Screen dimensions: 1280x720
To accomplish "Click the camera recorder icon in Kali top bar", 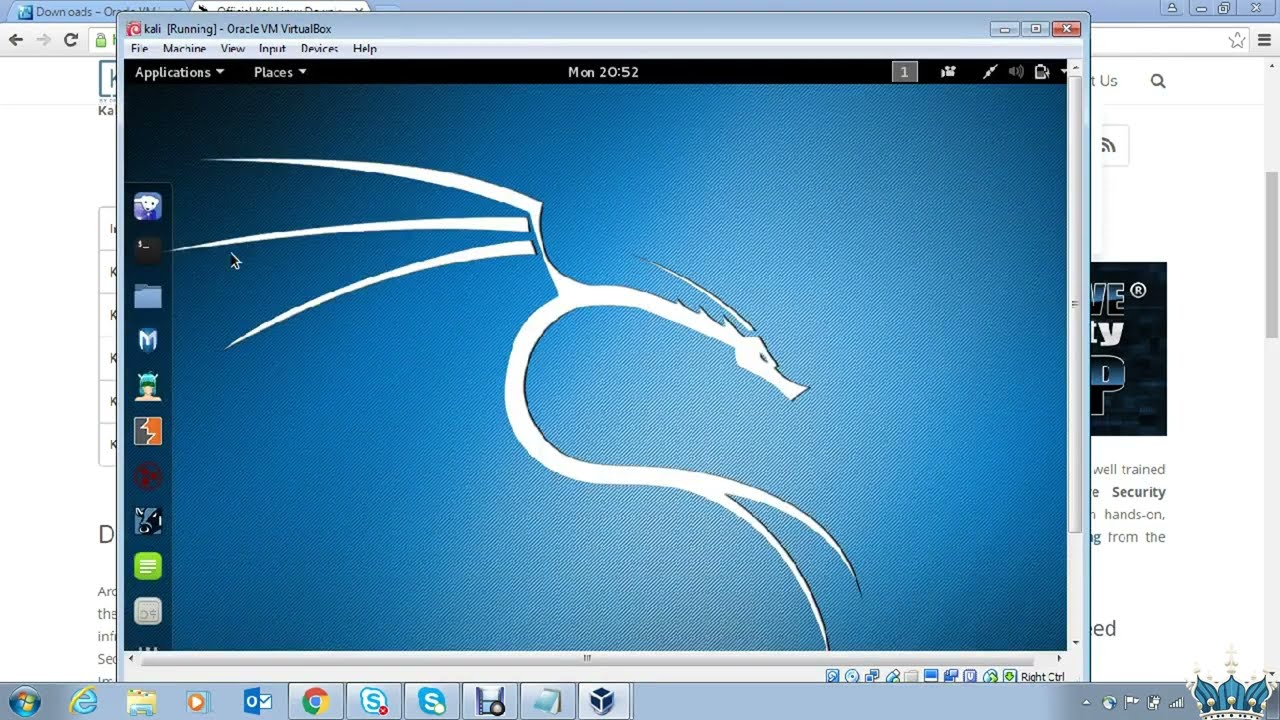I will tap(948, 72).
